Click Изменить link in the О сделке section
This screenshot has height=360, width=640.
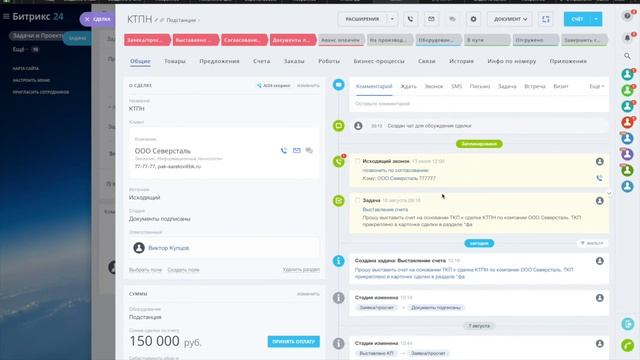(308, 86)
